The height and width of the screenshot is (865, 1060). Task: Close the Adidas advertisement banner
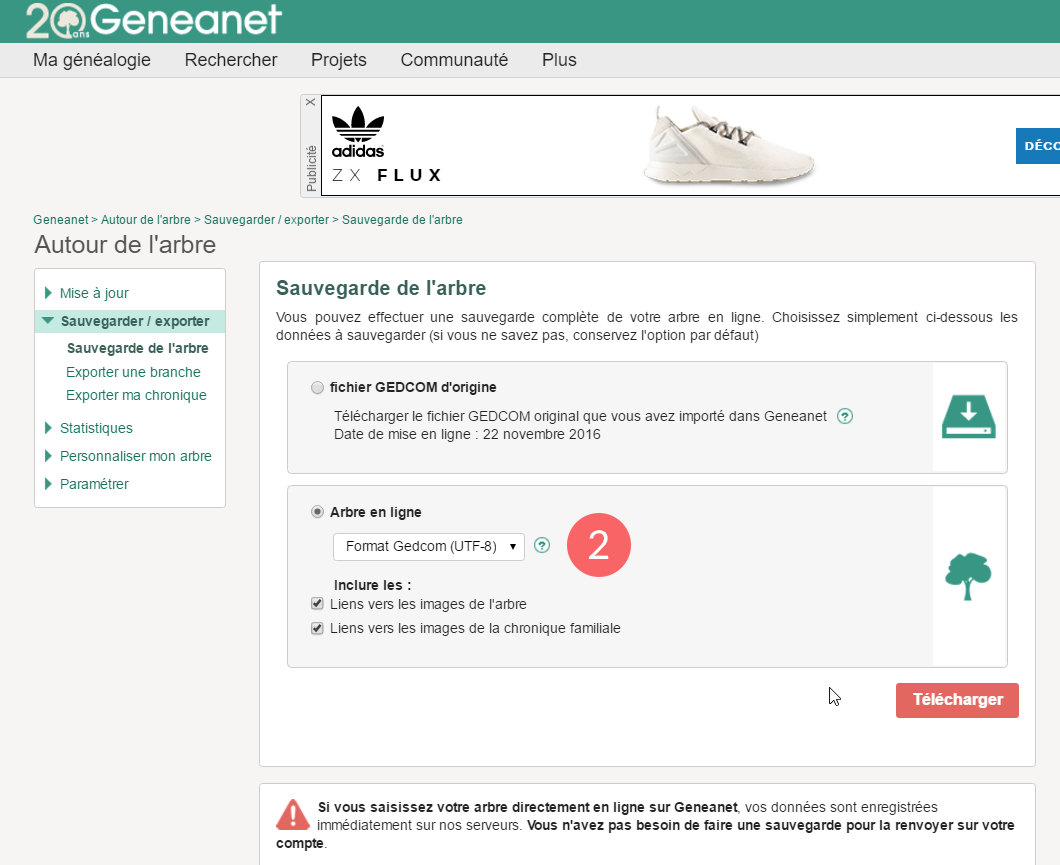click(x=310, y=102)
